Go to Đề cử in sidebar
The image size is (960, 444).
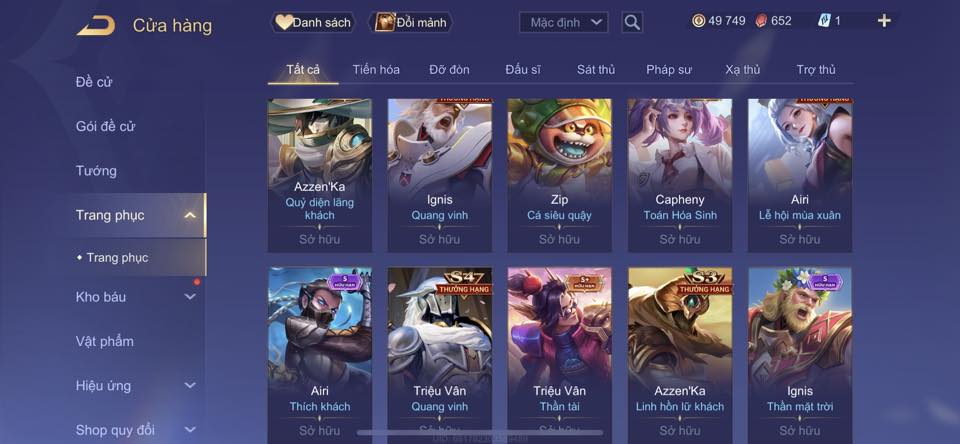click(94, 81)
